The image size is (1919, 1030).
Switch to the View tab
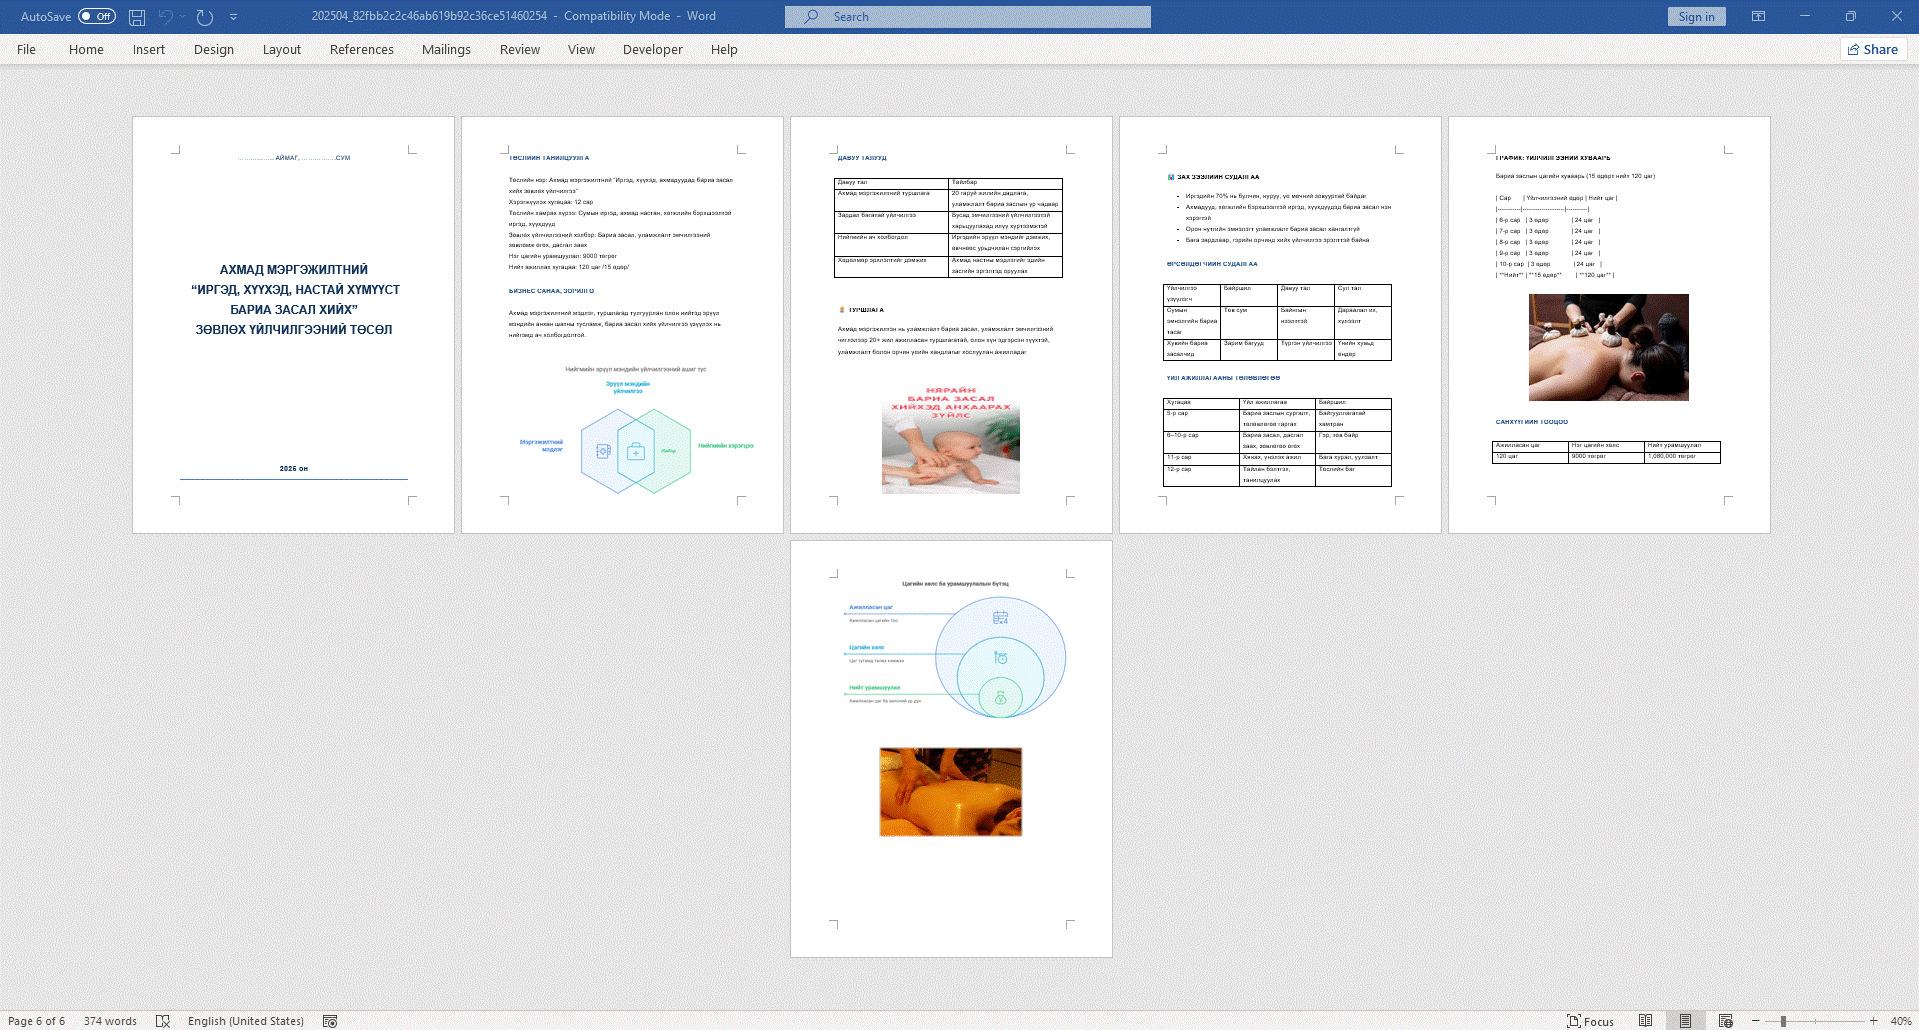[581, 49]
